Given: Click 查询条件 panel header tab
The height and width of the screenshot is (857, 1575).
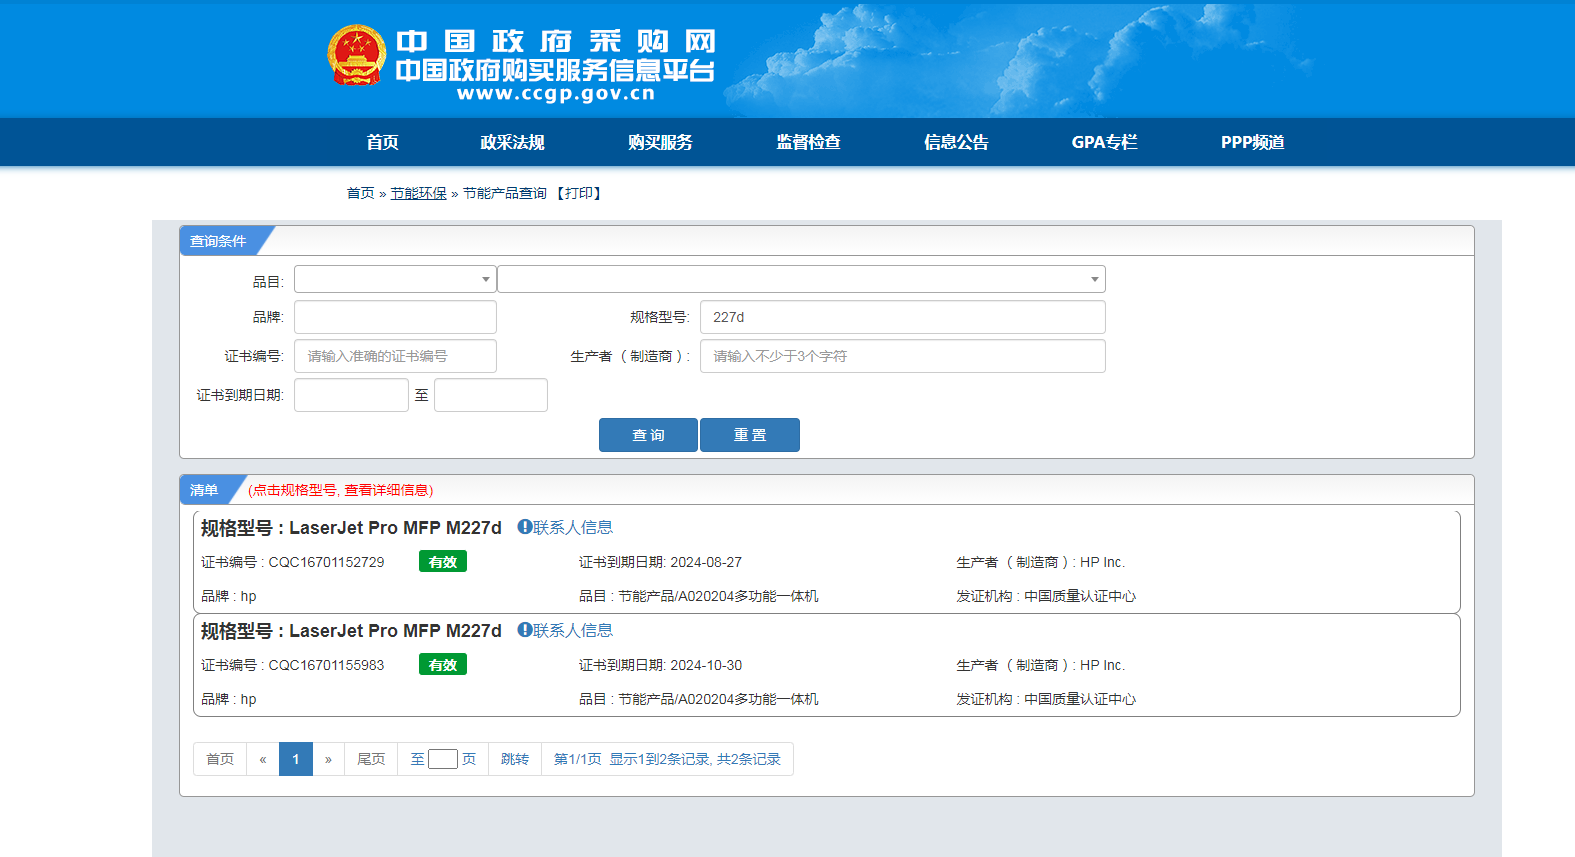Looking at the screenshot, I should pos(218,241).
